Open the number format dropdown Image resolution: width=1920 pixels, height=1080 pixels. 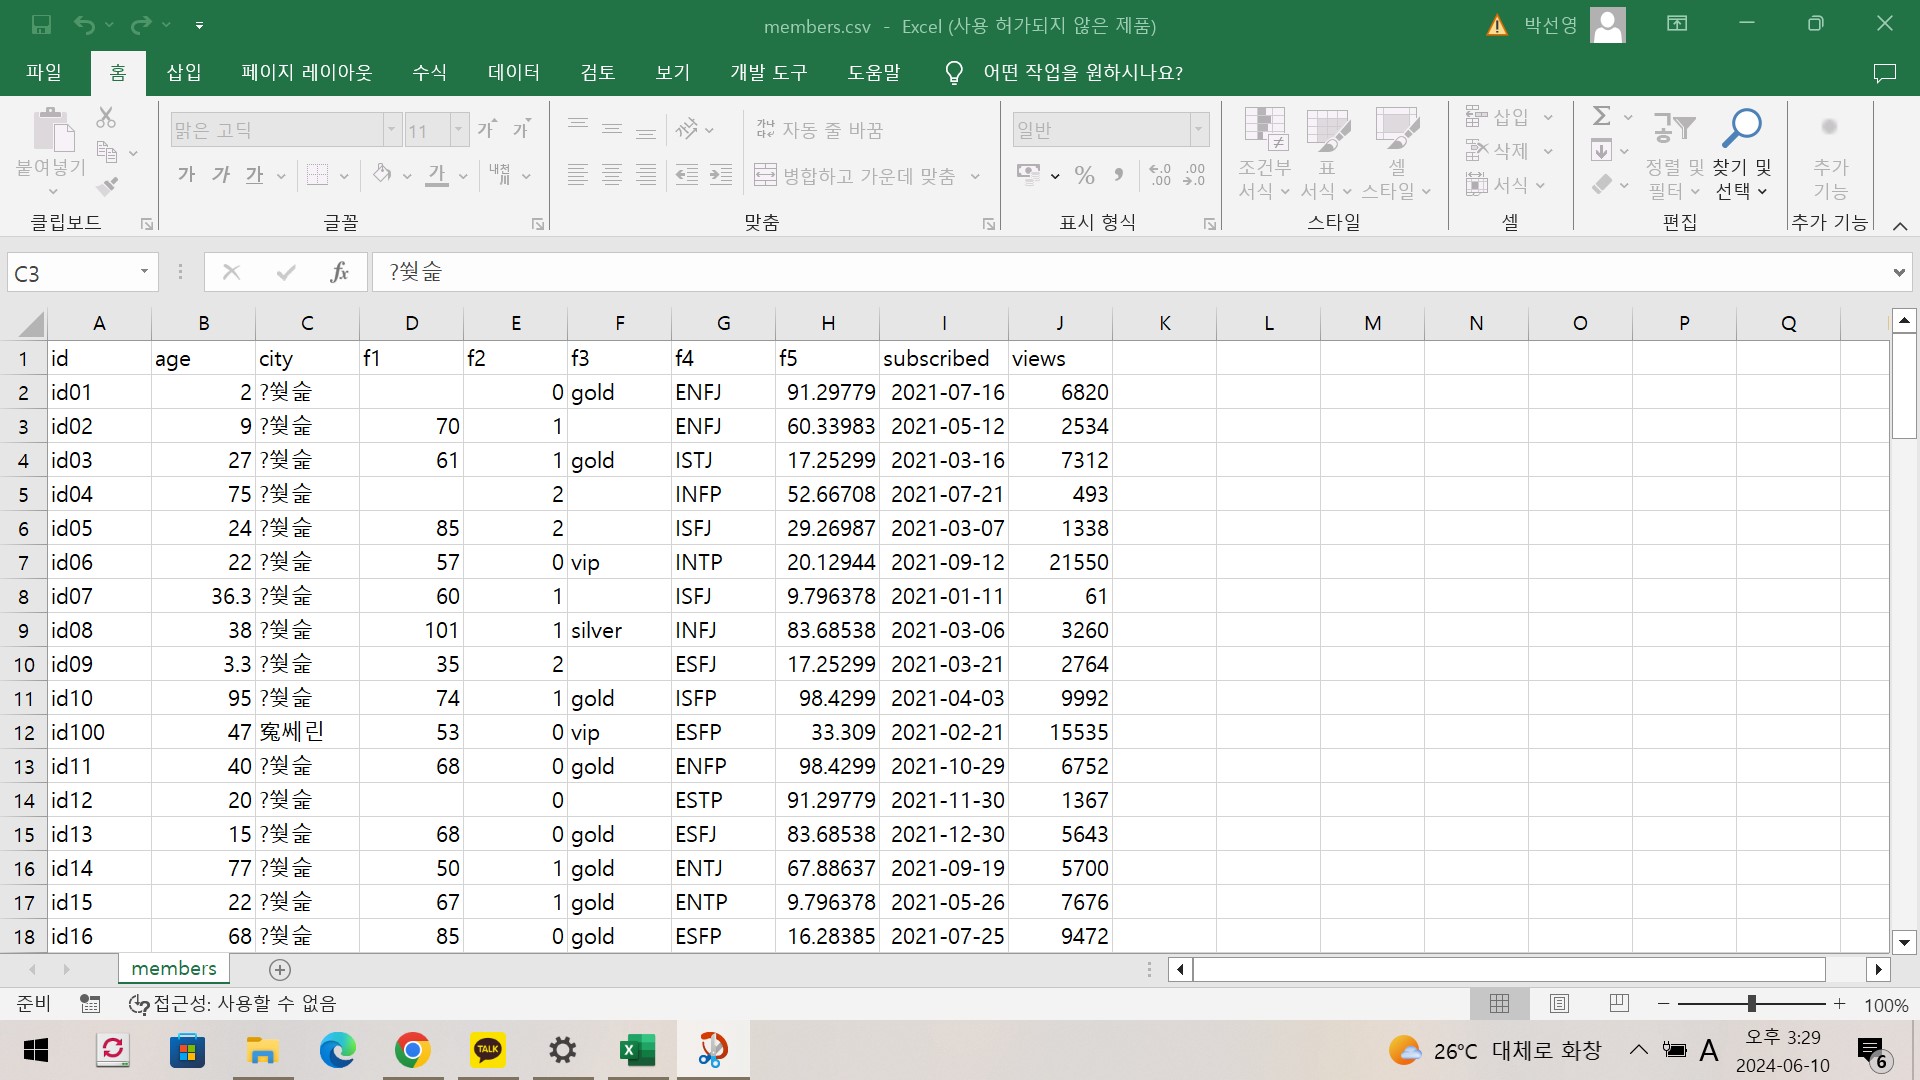point(1198,130)
